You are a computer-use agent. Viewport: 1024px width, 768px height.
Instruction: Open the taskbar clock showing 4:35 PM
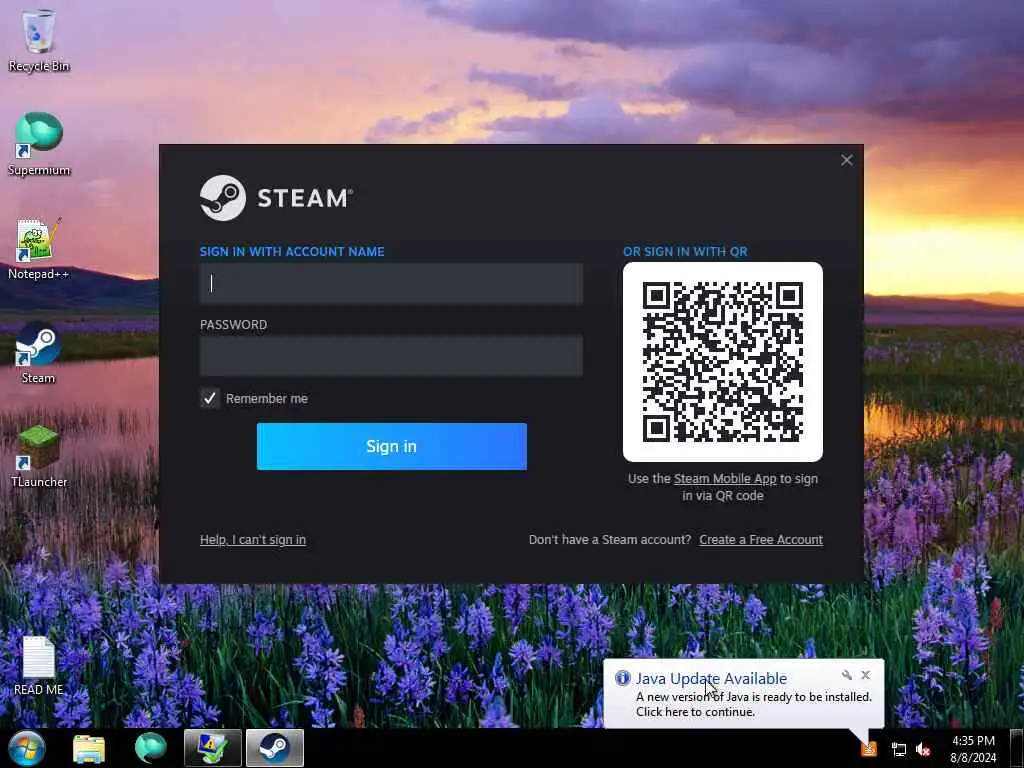click(973, 749)
